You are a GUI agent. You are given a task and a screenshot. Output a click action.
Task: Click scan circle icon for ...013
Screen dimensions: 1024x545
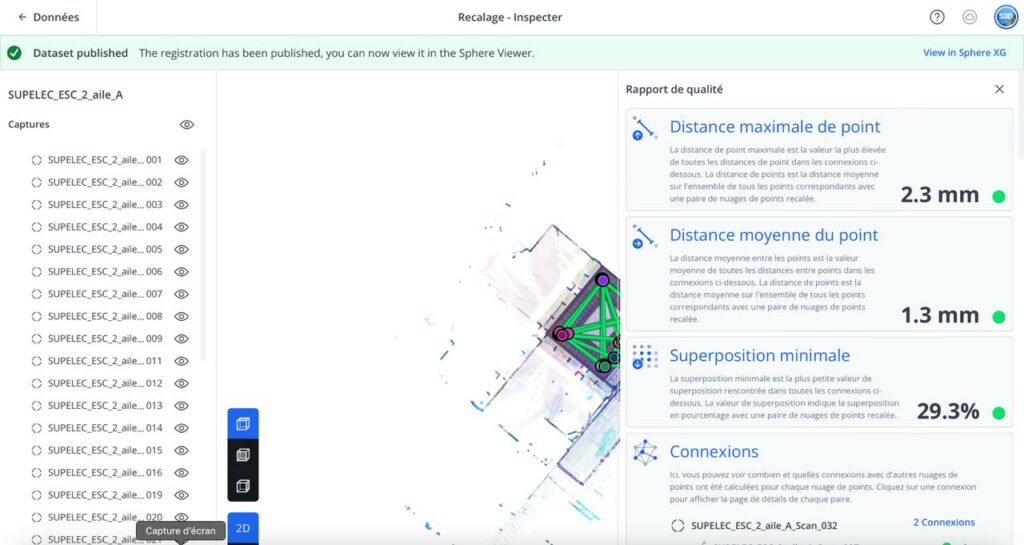coord(37,405)
